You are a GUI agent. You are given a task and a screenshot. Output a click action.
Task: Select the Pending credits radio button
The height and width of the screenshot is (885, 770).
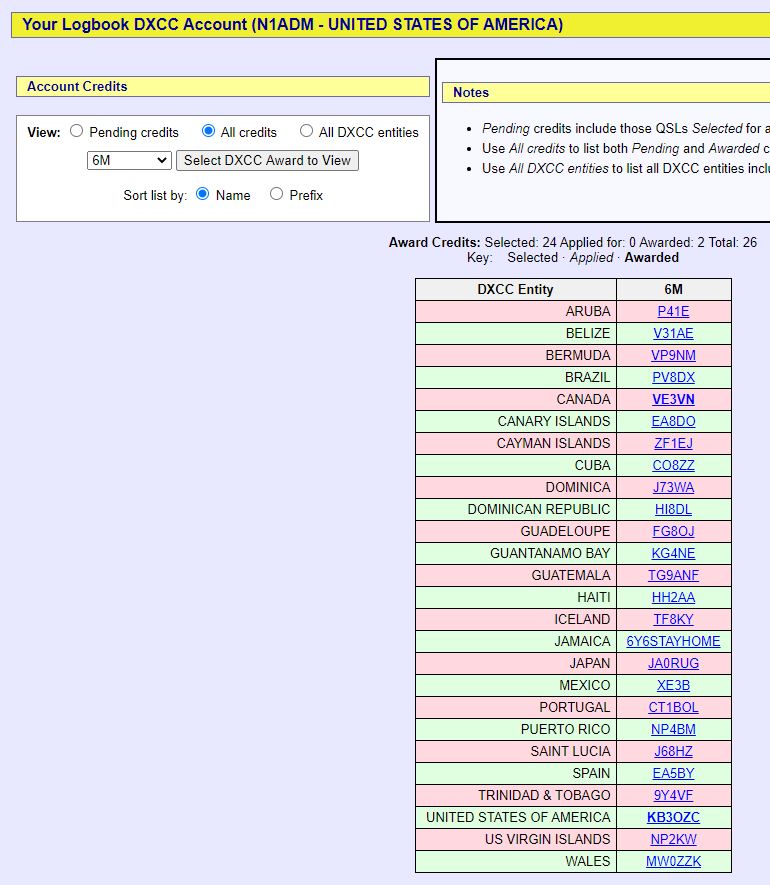pos(76,131)
